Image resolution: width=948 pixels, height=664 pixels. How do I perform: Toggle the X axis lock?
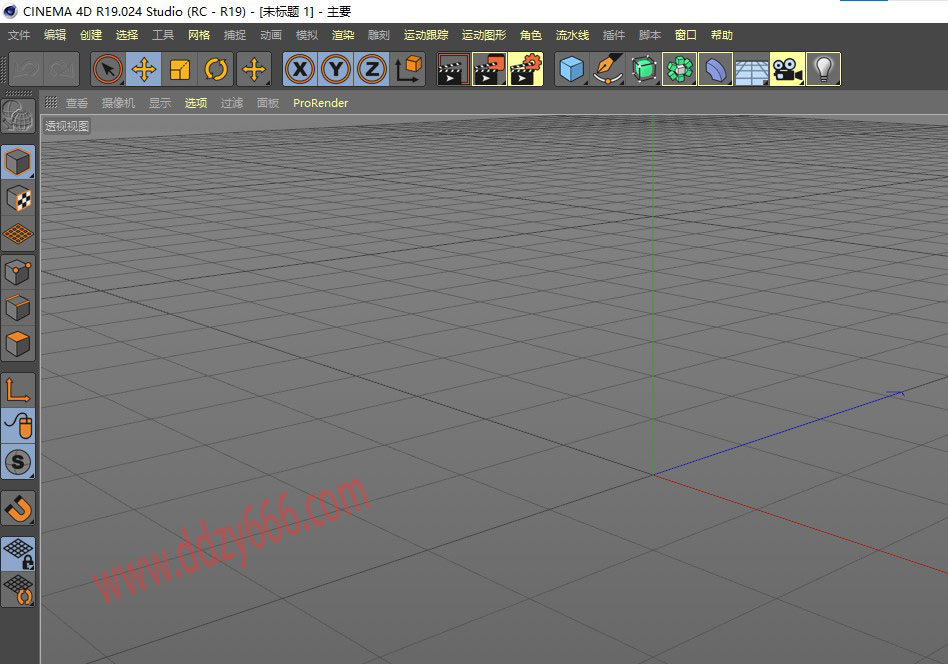(x=300, y=69)
